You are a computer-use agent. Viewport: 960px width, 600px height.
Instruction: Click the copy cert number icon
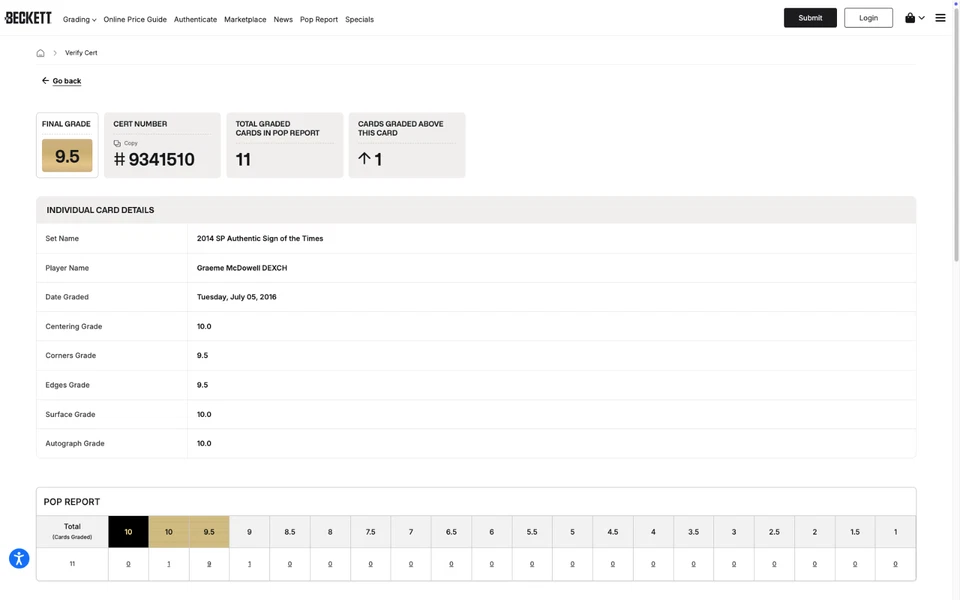tap(117, 143)
